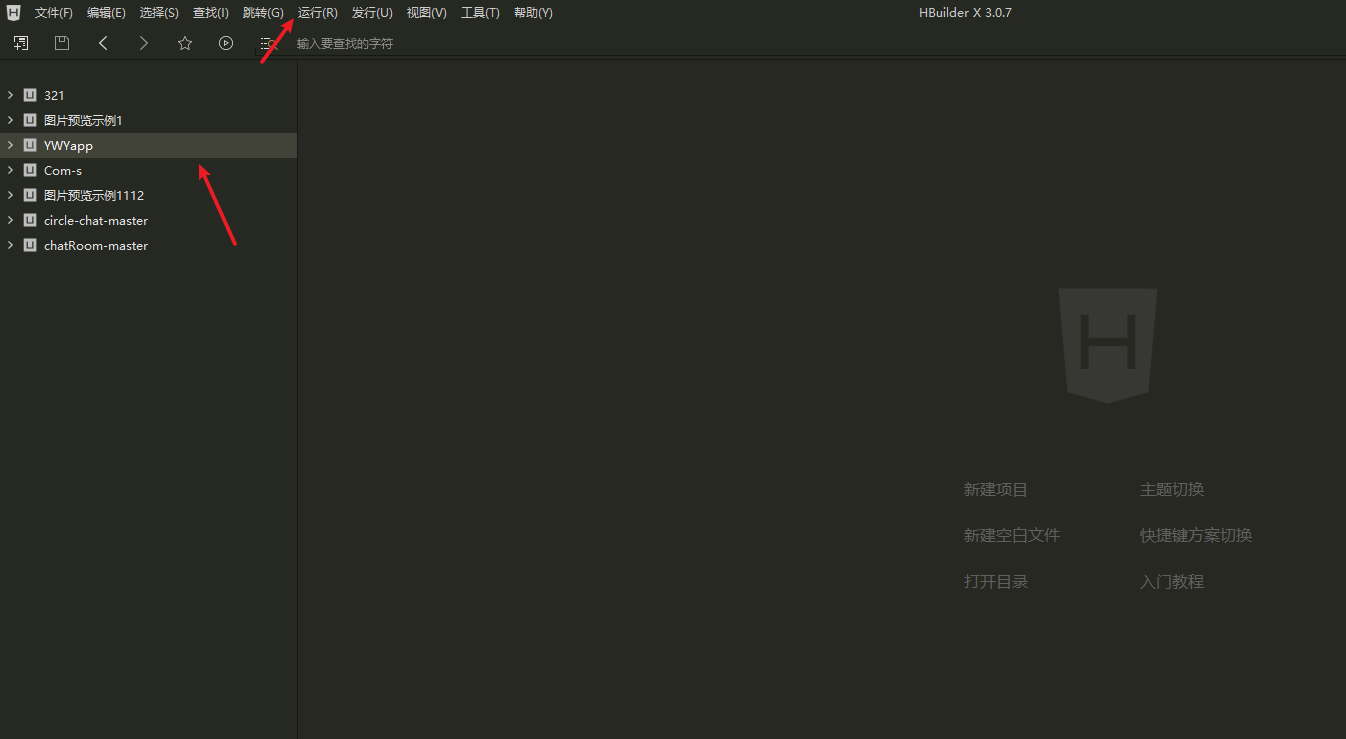Open the 视图(V) menu
1346x739 pixels.
(427, 13)
